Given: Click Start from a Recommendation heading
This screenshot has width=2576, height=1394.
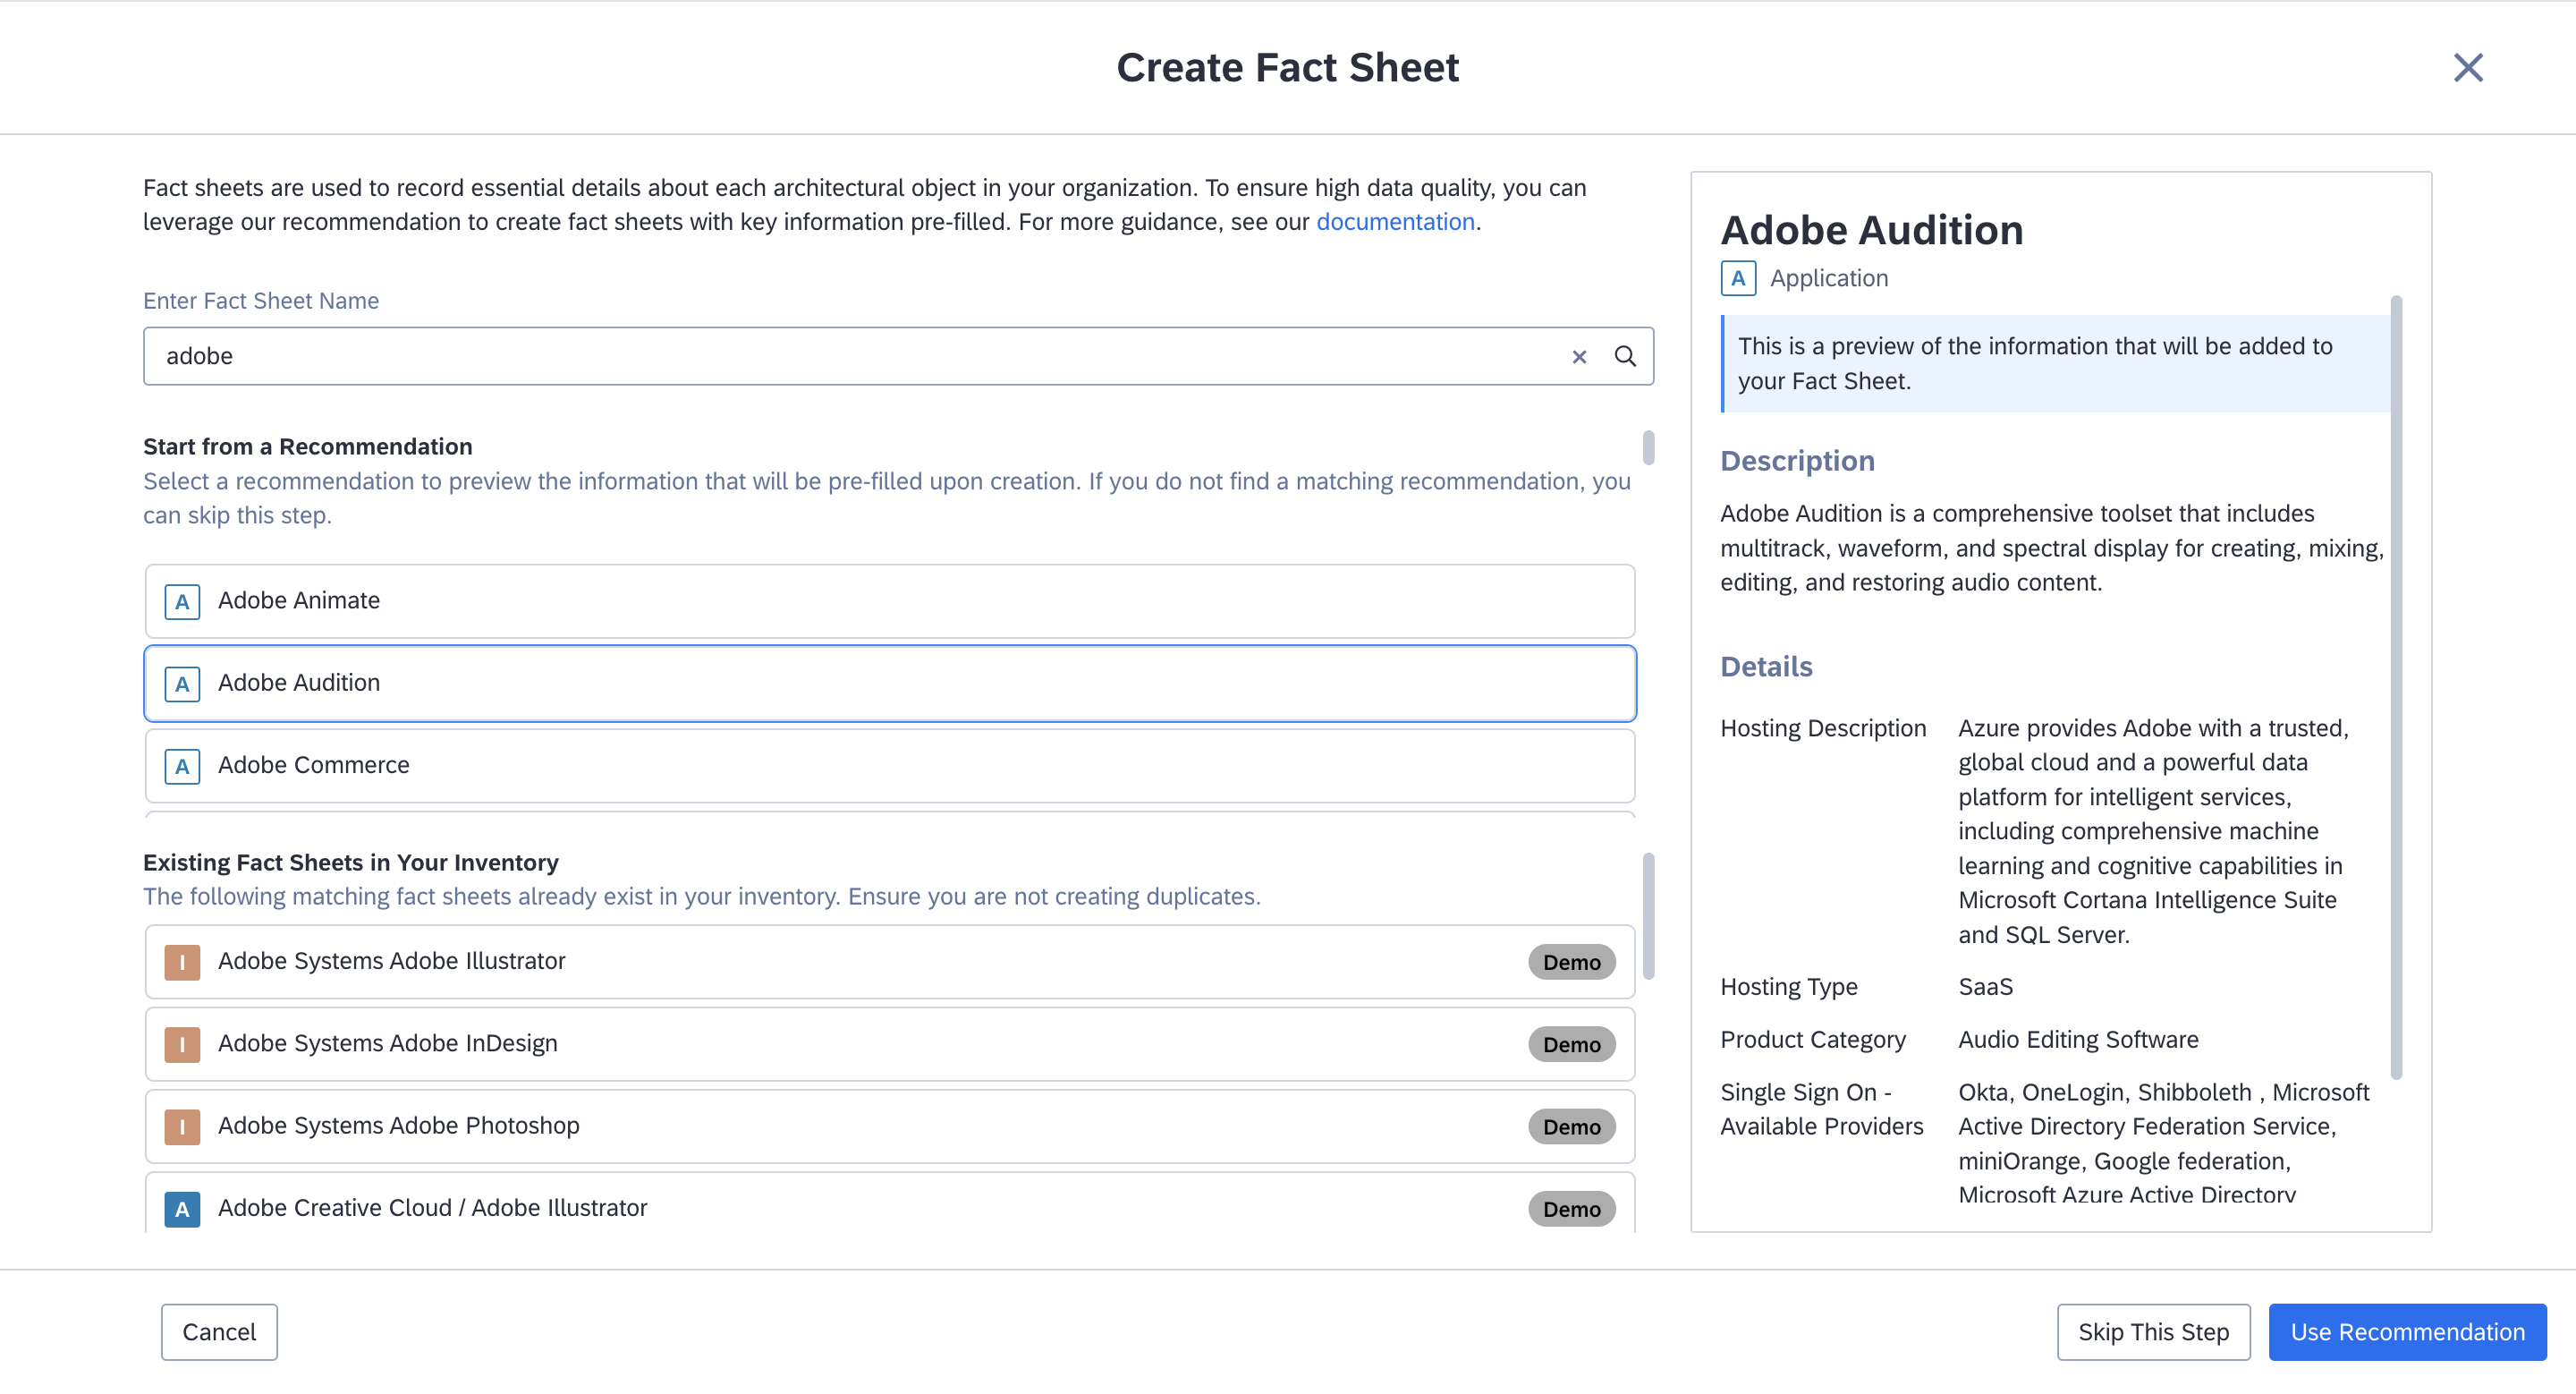Looking at the screenshot, I should 307,447.
